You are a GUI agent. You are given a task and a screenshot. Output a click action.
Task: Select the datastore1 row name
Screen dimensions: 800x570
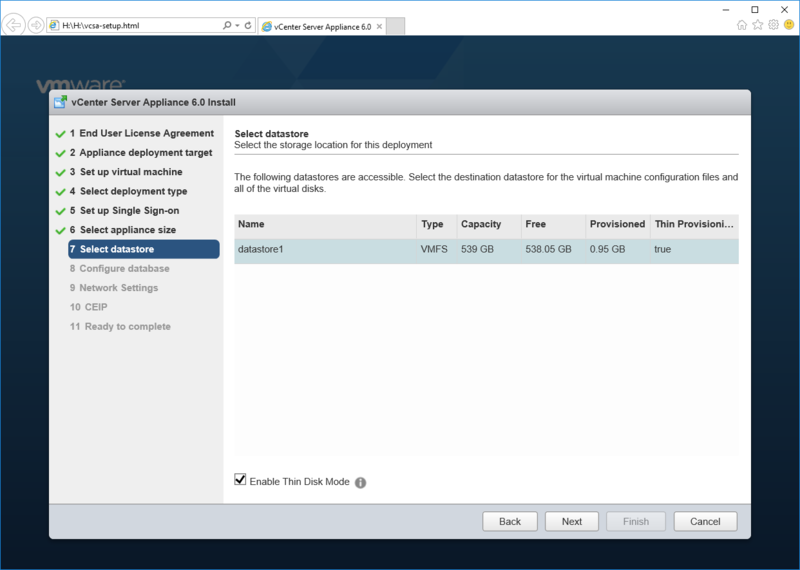point(261,250)
